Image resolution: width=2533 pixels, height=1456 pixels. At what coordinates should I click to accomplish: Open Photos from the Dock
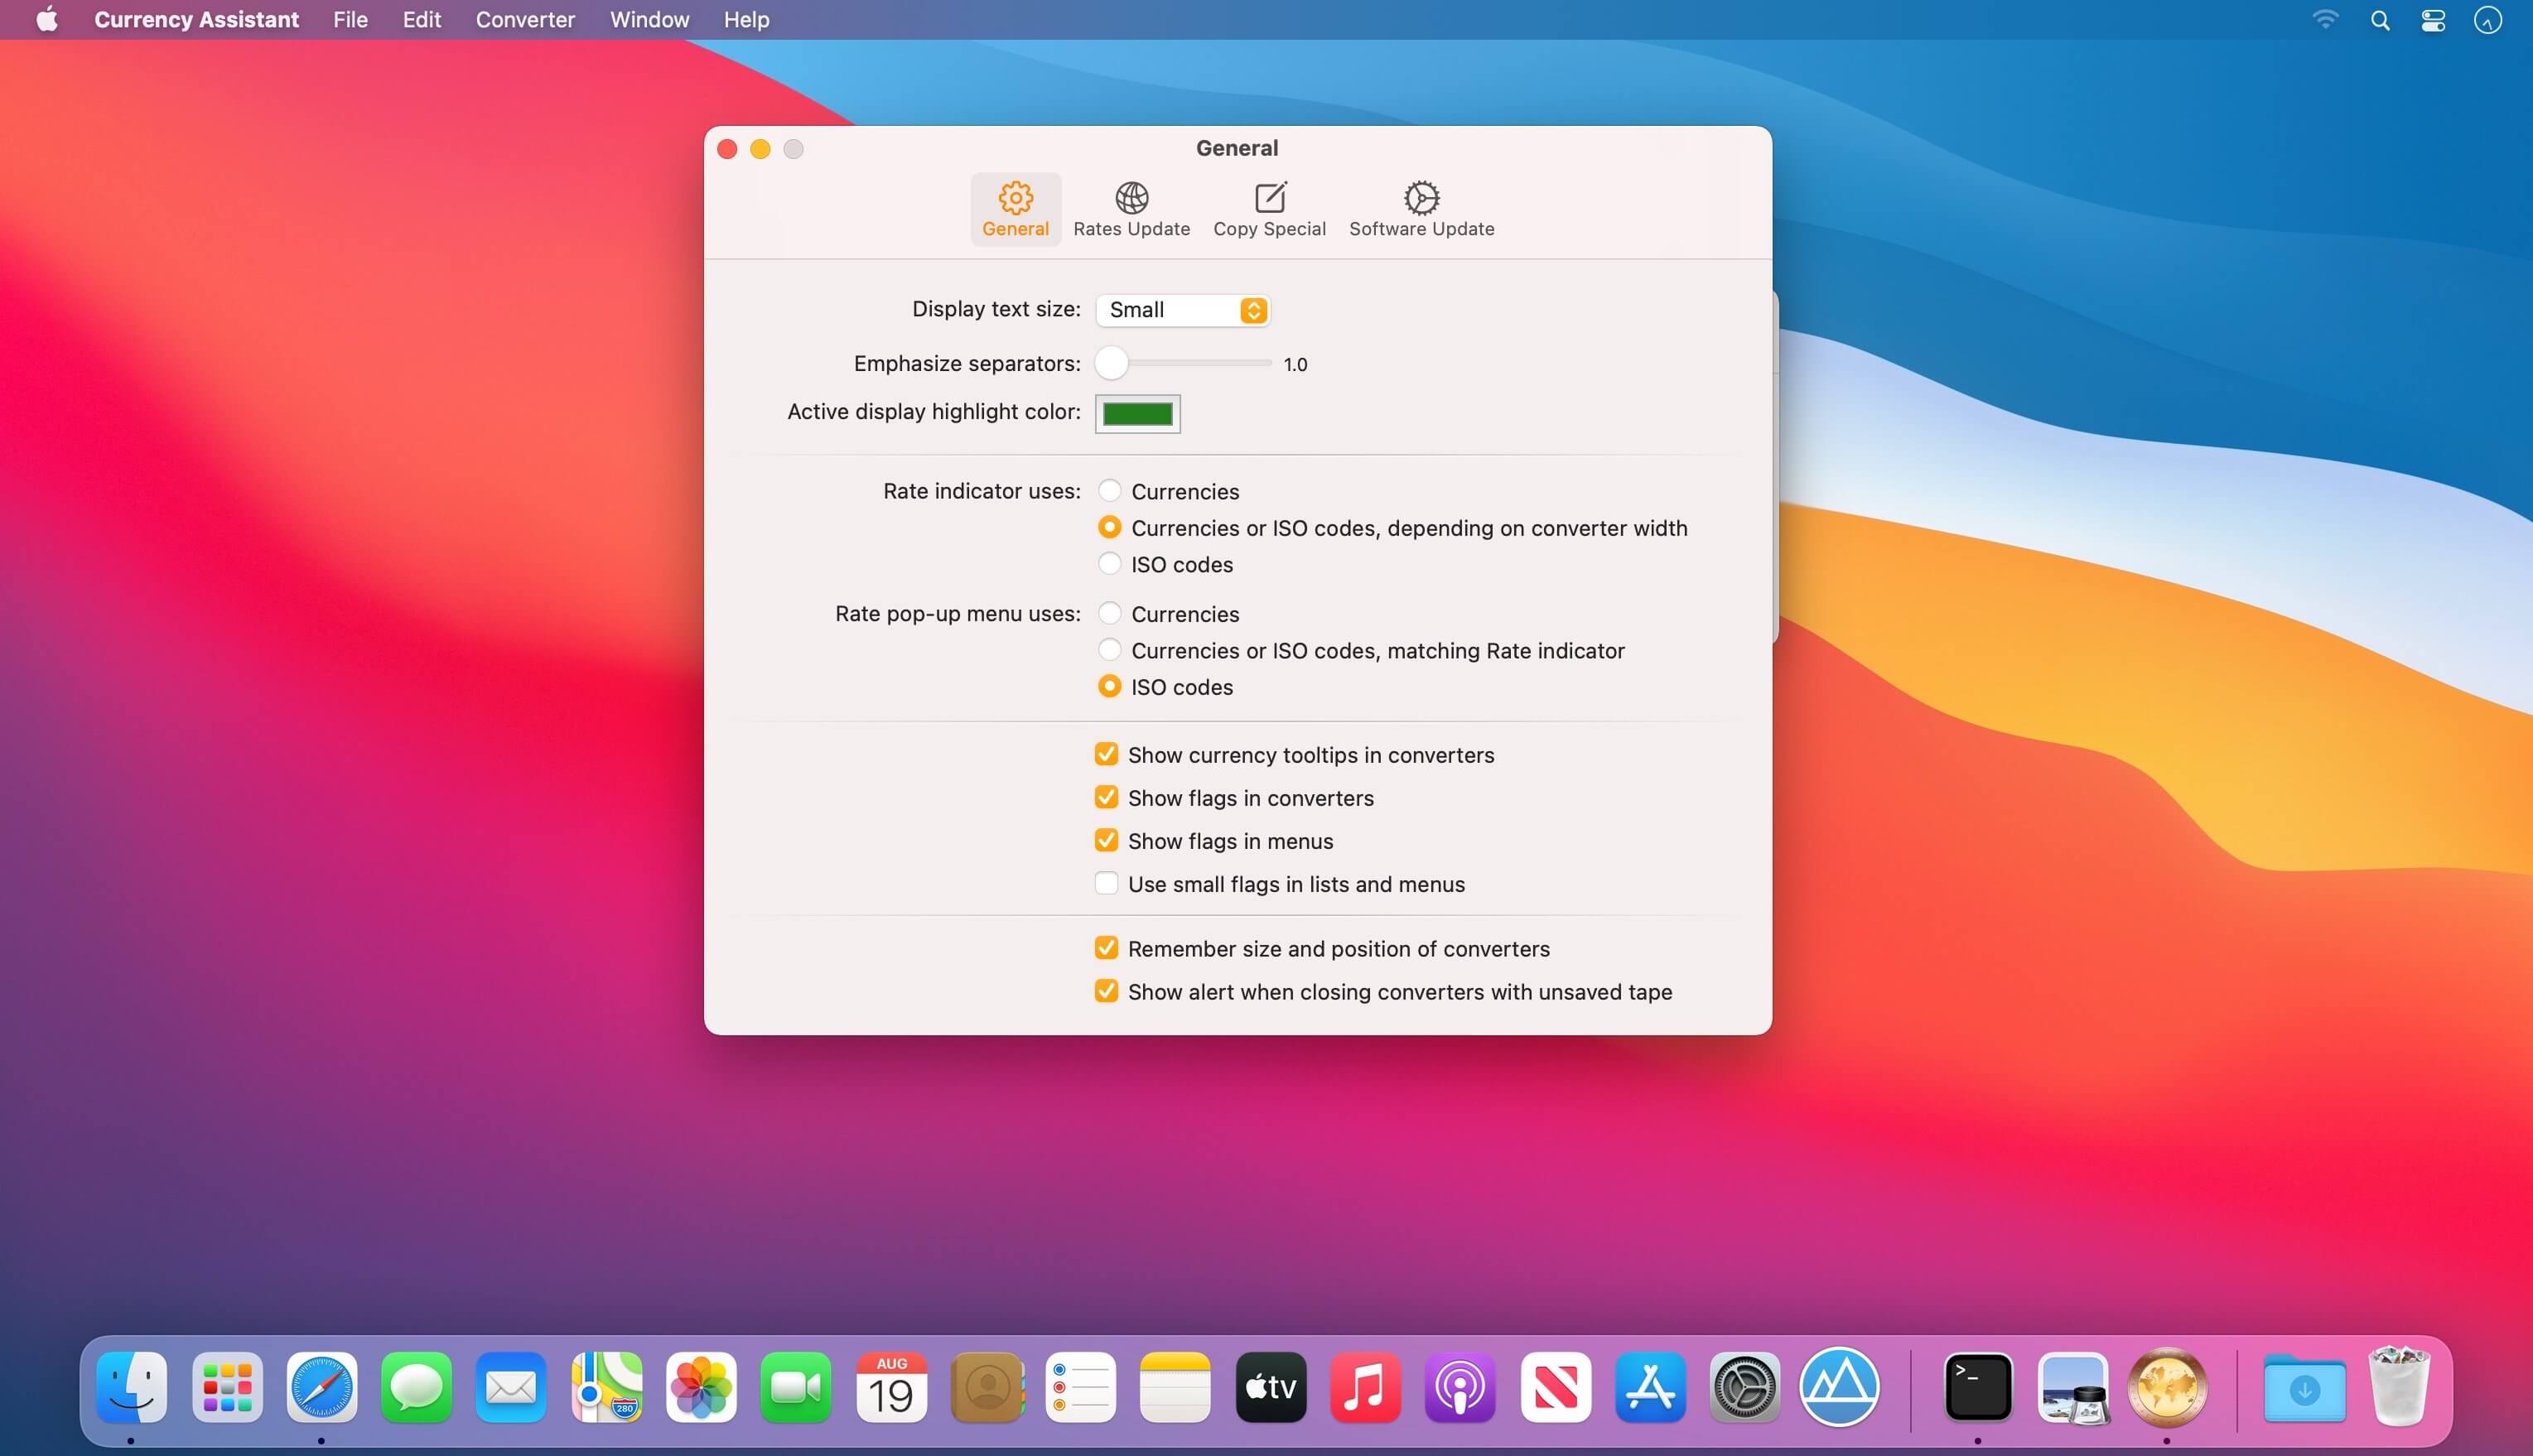point(701,1387)
